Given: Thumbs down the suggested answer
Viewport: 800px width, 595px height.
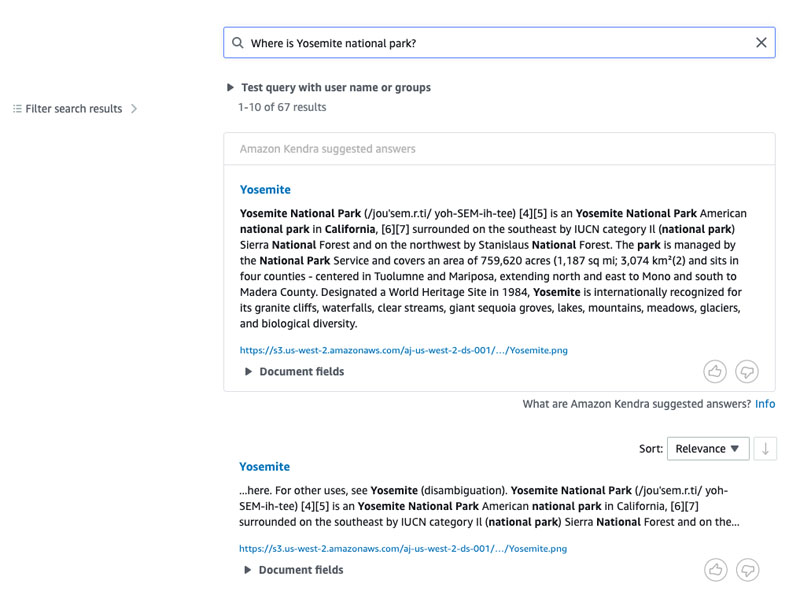Looking at the screenshot, I should [747, 371].
